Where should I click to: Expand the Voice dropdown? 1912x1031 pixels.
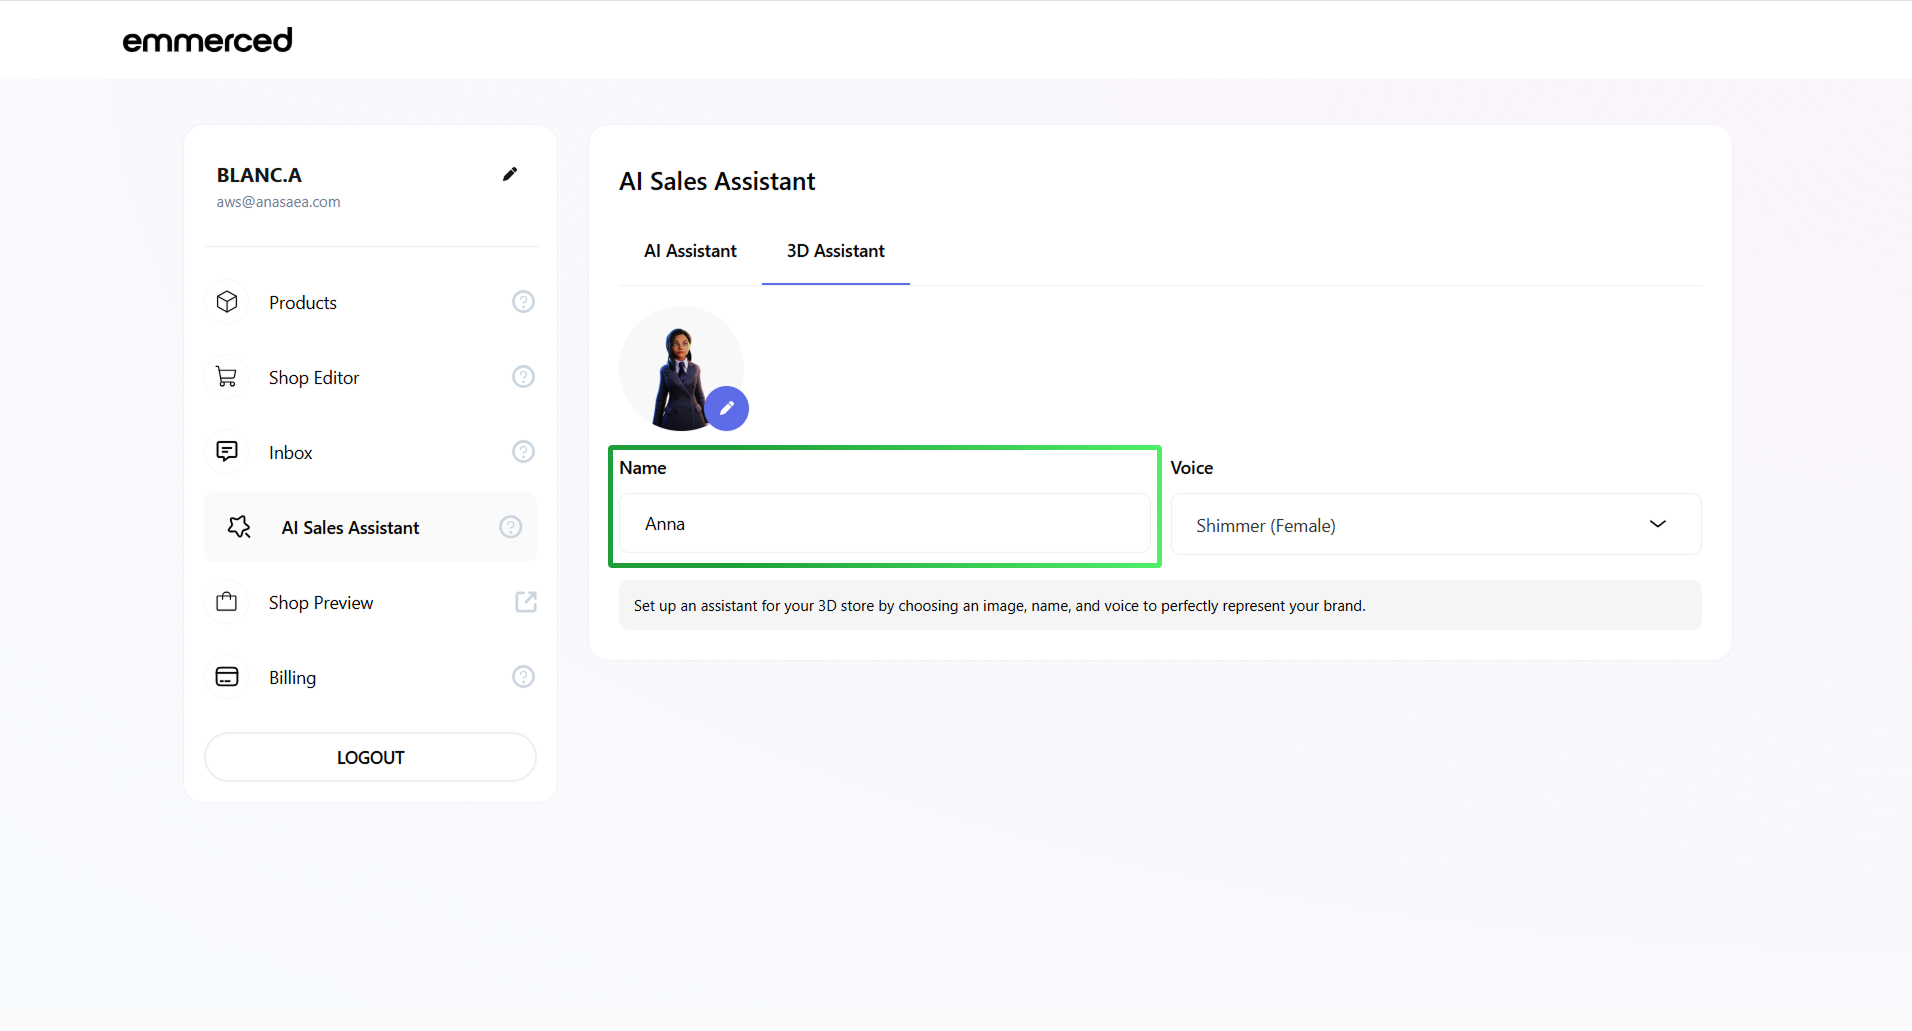[1435, 524]
